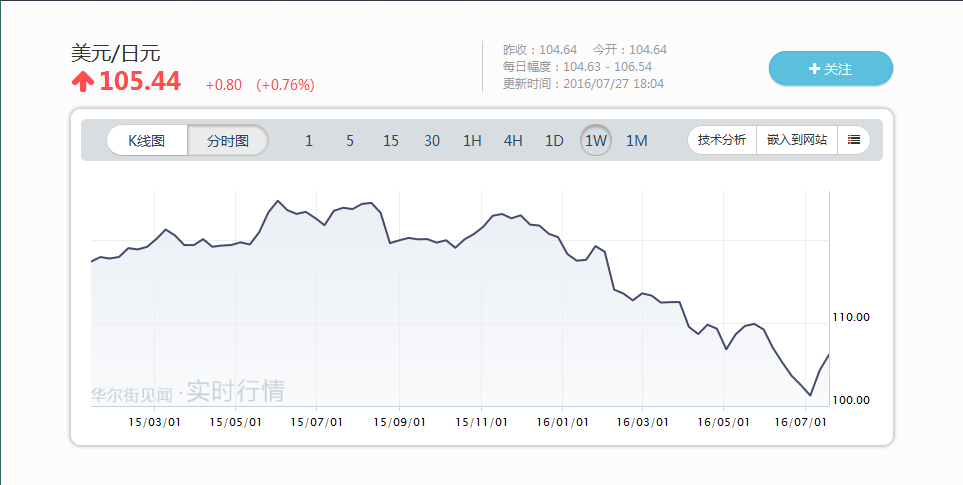Click the 美元/日元 currency pair title
Image resolution: width=963 pixels, height=485 pixels.
tap(115, 53)
